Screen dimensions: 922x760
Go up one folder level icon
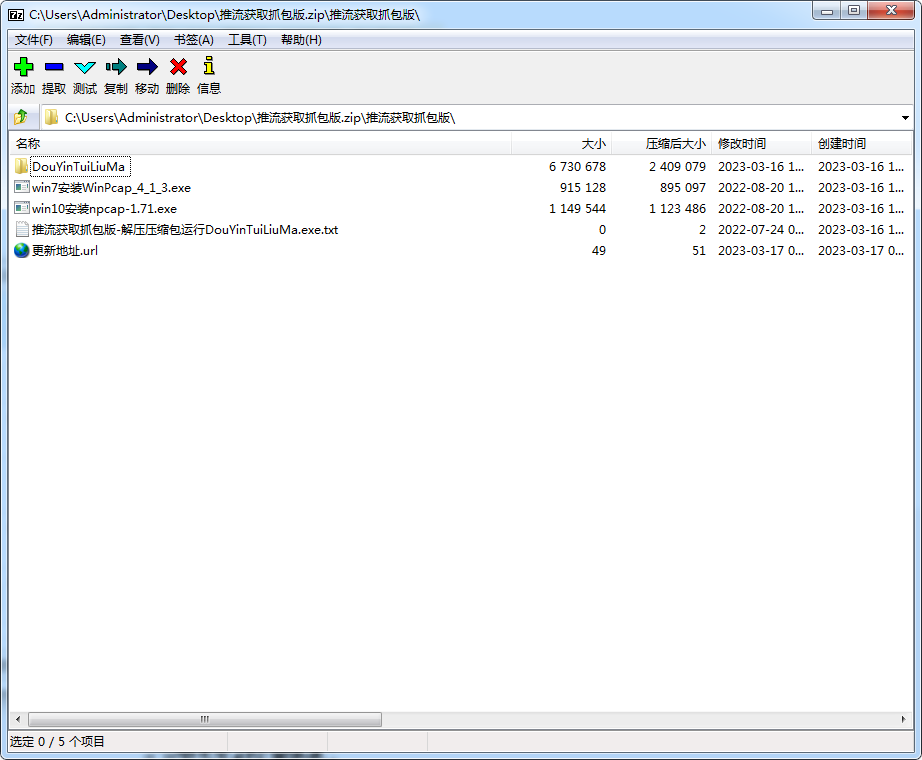pos(21,118)
